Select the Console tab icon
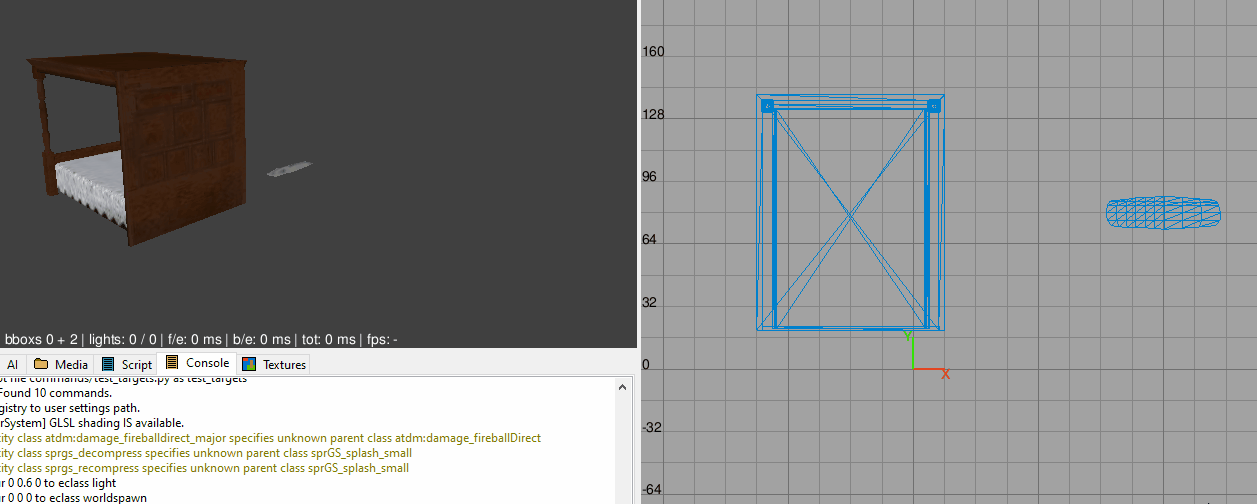Image resolution: width=1257 pixels, height=504 pixels. point(173,363)
